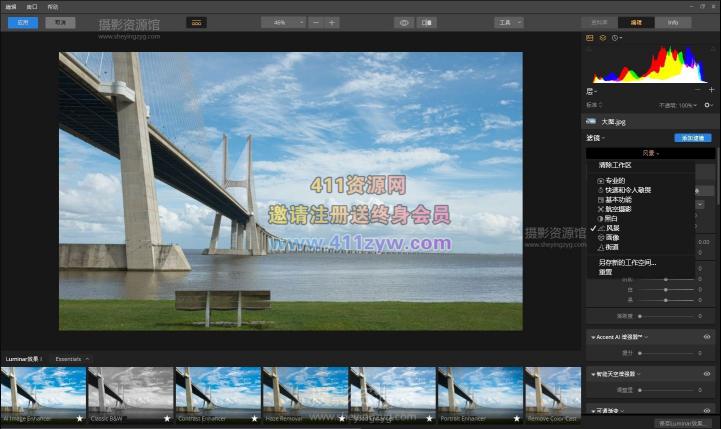Click the zoom in plus button

332,22
